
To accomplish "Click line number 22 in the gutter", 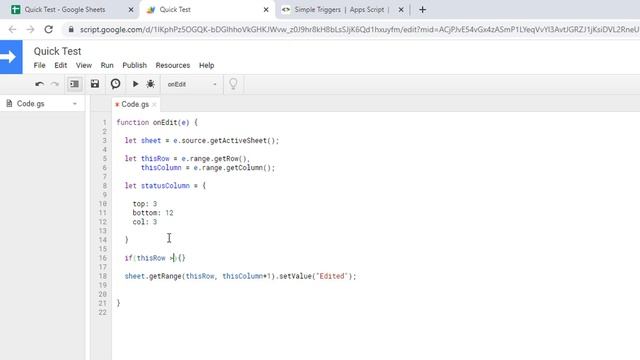I will point(102,312).
